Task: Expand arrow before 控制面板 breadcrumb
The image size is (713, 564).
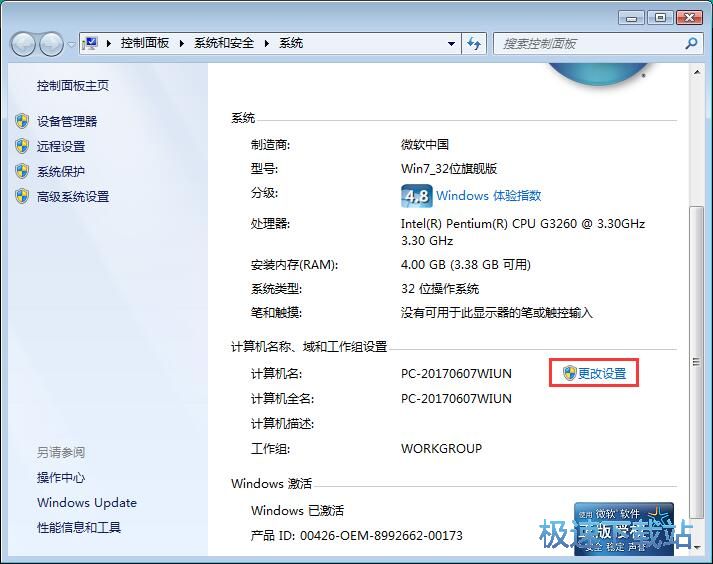Action: pos(109,44)
